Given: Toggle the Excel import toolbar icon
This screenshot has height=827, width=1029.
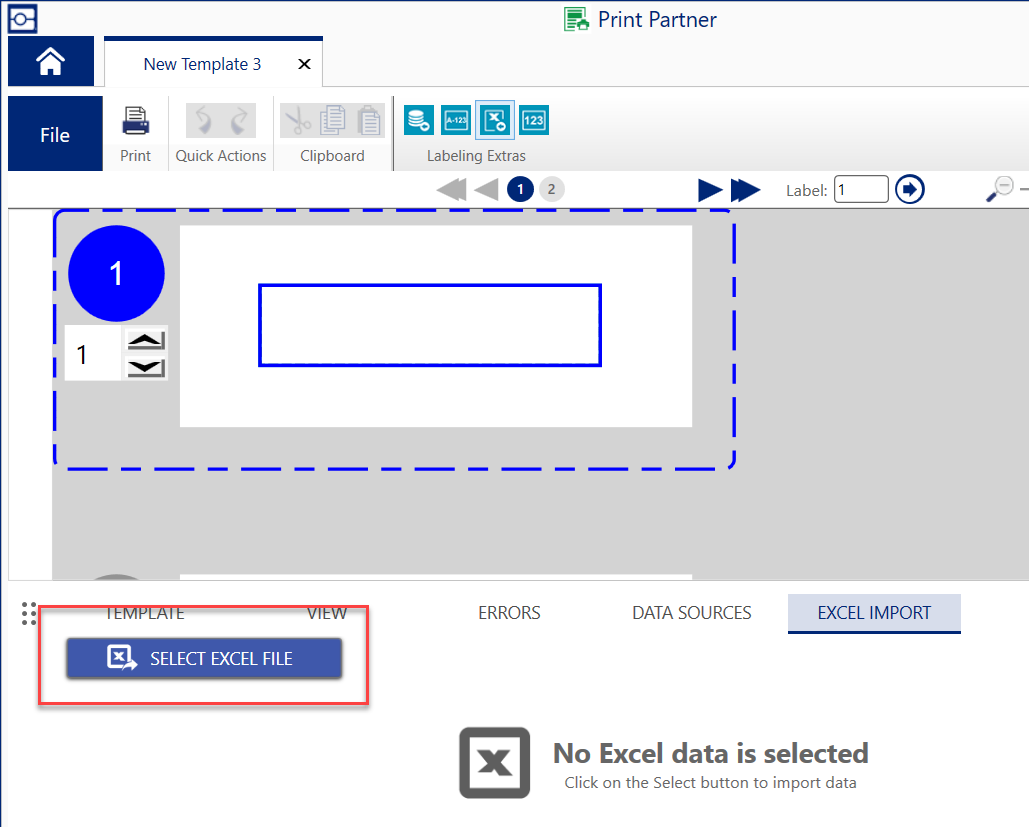Looking at the screenshot, I should [495, 120].
